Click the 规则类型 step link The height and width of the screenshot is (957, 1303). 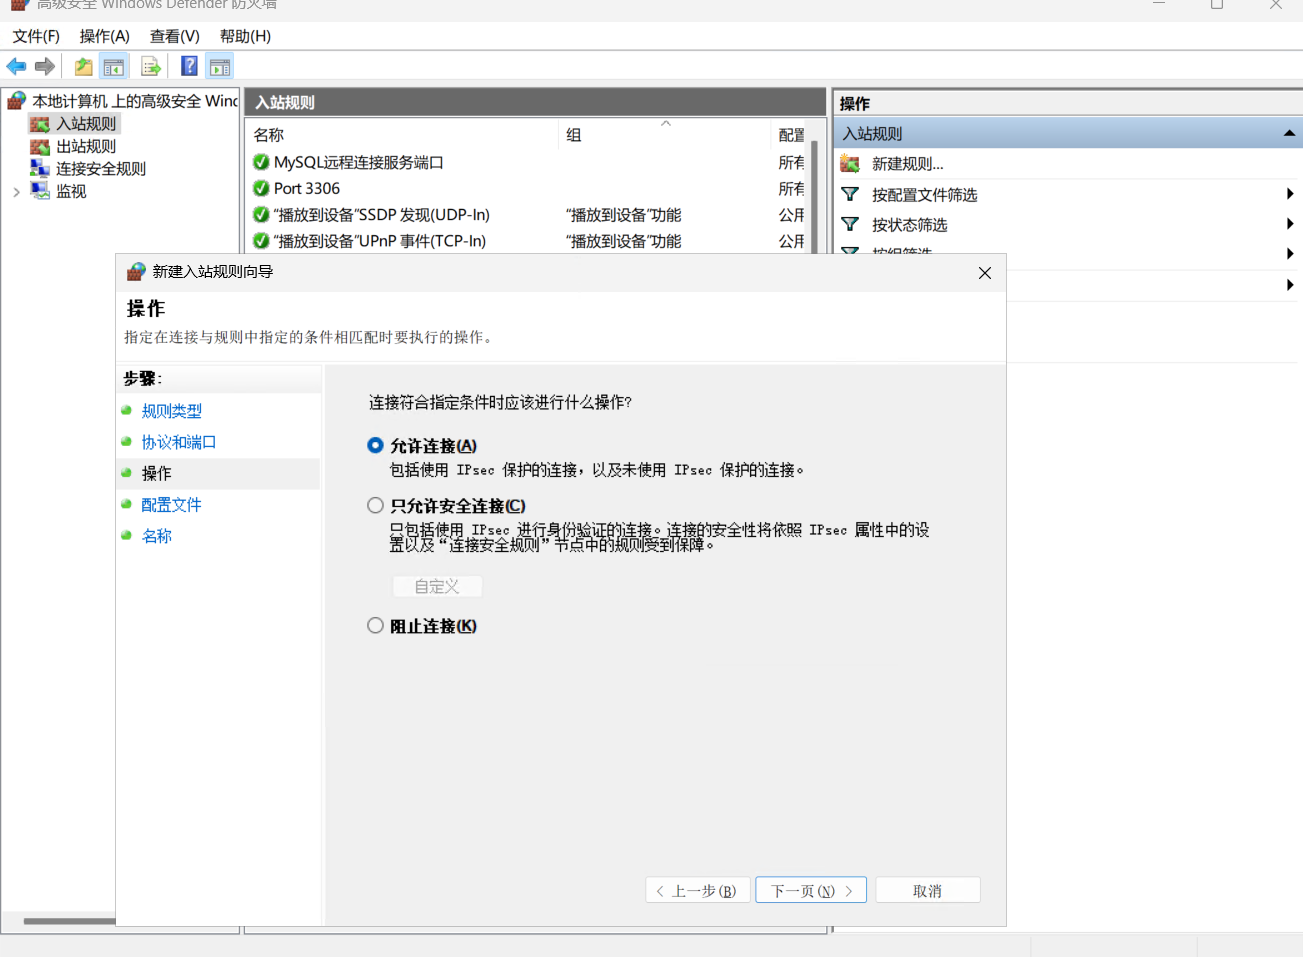coord(172,411)
